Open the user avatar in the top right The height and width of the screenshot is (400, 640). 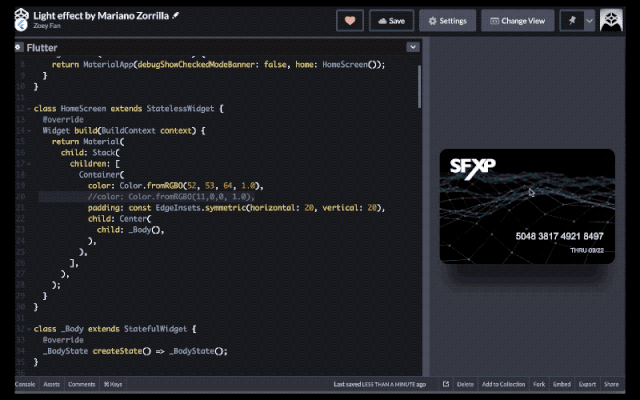(611, 20)
